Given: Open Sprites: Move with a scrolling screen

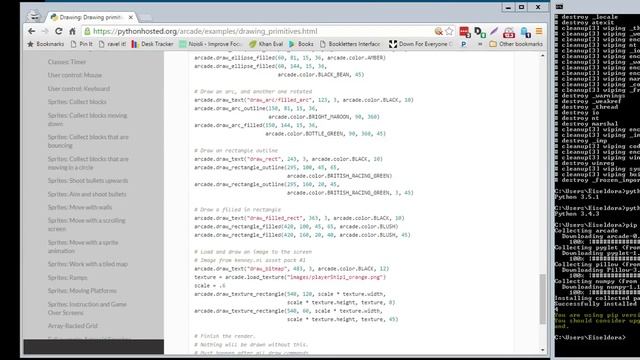Looking at the screenshot, I should (87, 224).
